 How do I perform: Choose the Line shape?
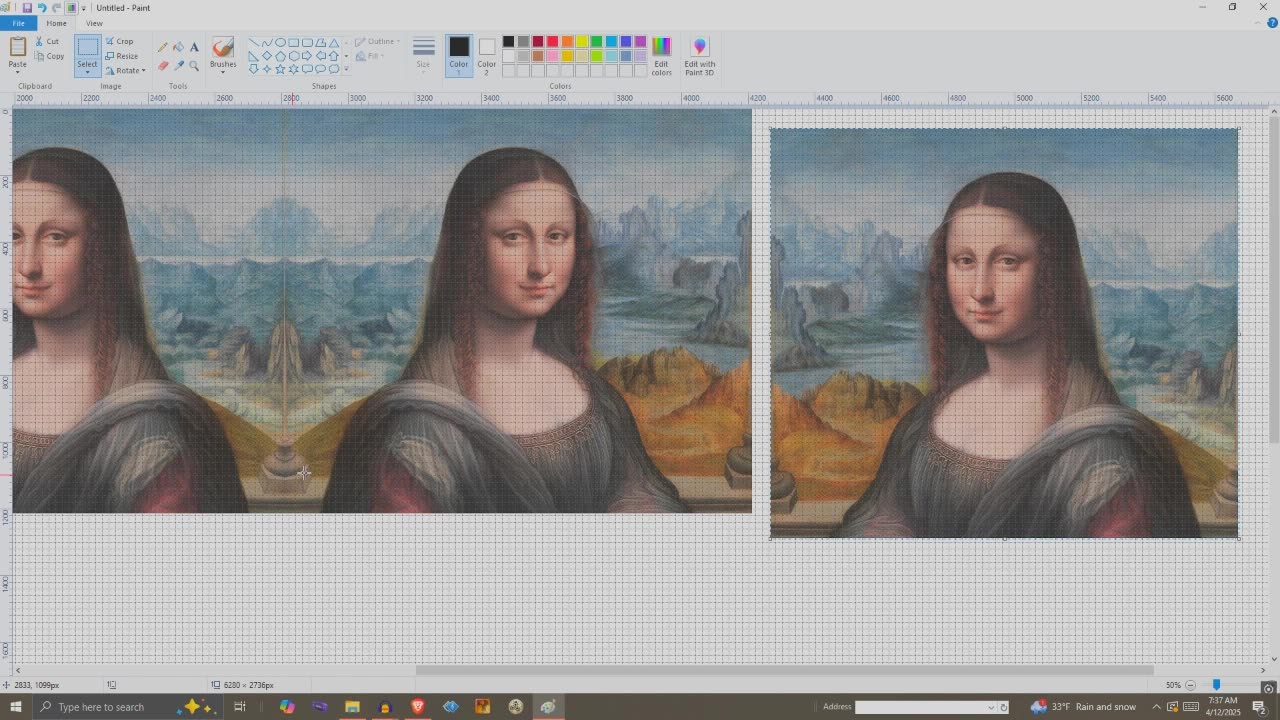tap(254, 43)
